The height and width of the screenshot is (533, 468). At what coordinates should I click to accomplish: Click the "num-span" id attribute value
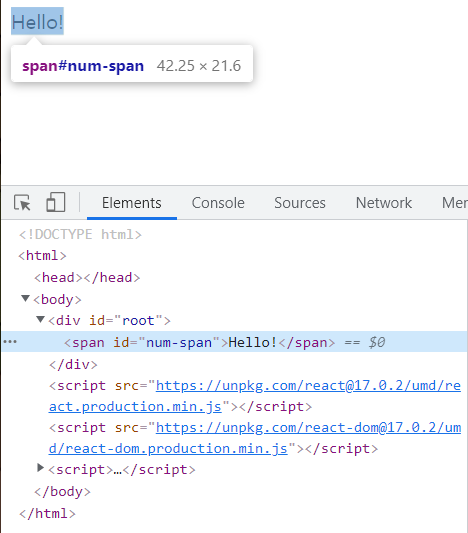click(179, 342)
